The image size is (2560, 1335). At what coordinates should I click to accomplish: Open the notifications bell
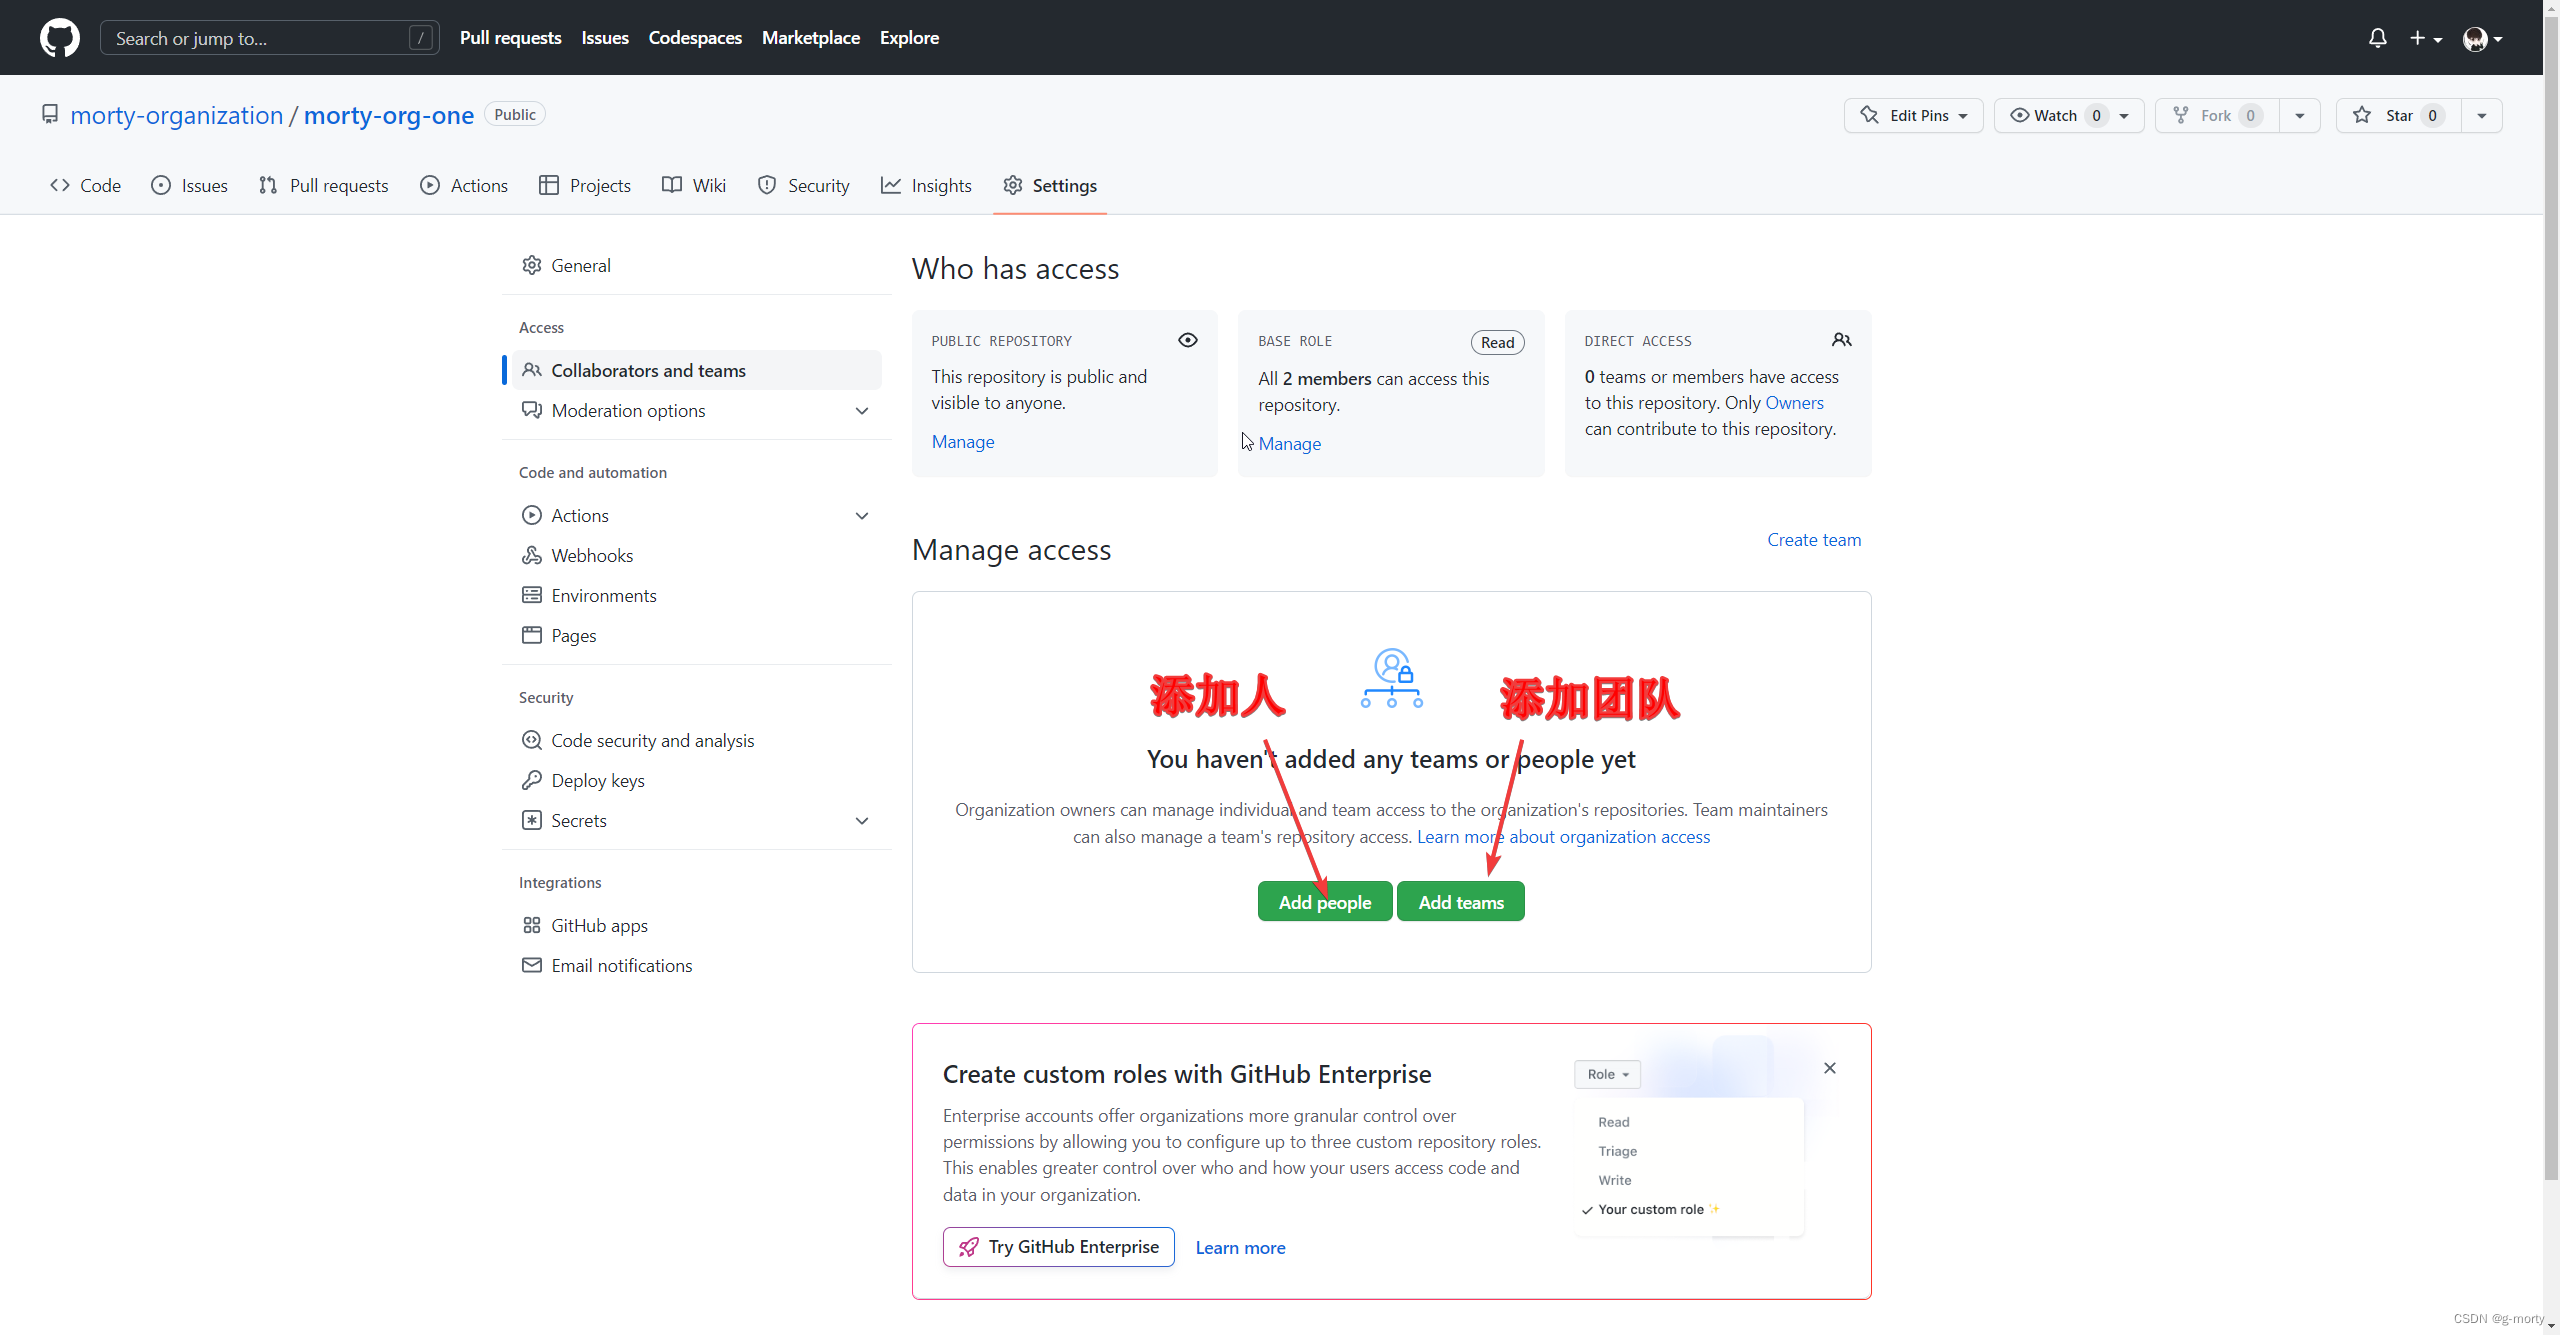[2378, 38]
